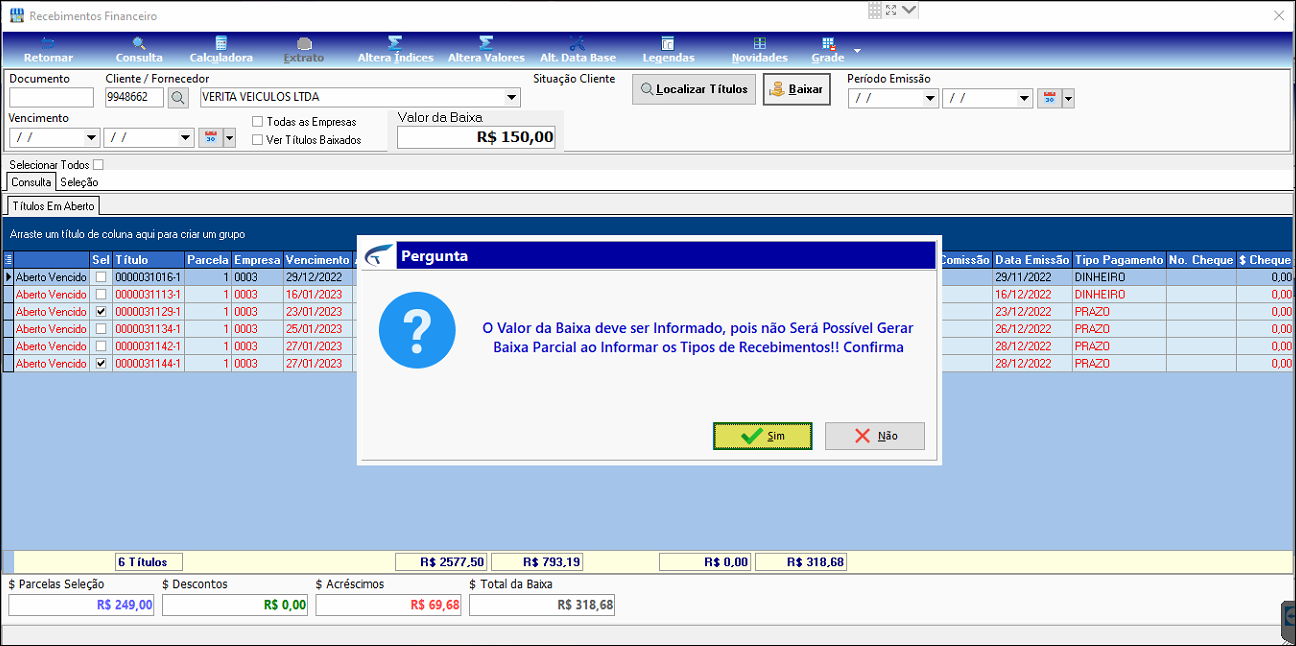The image size is (1296, 646).
Task: Click the Alt. Data Base tools icon
Action: click(x=577, y=44)
